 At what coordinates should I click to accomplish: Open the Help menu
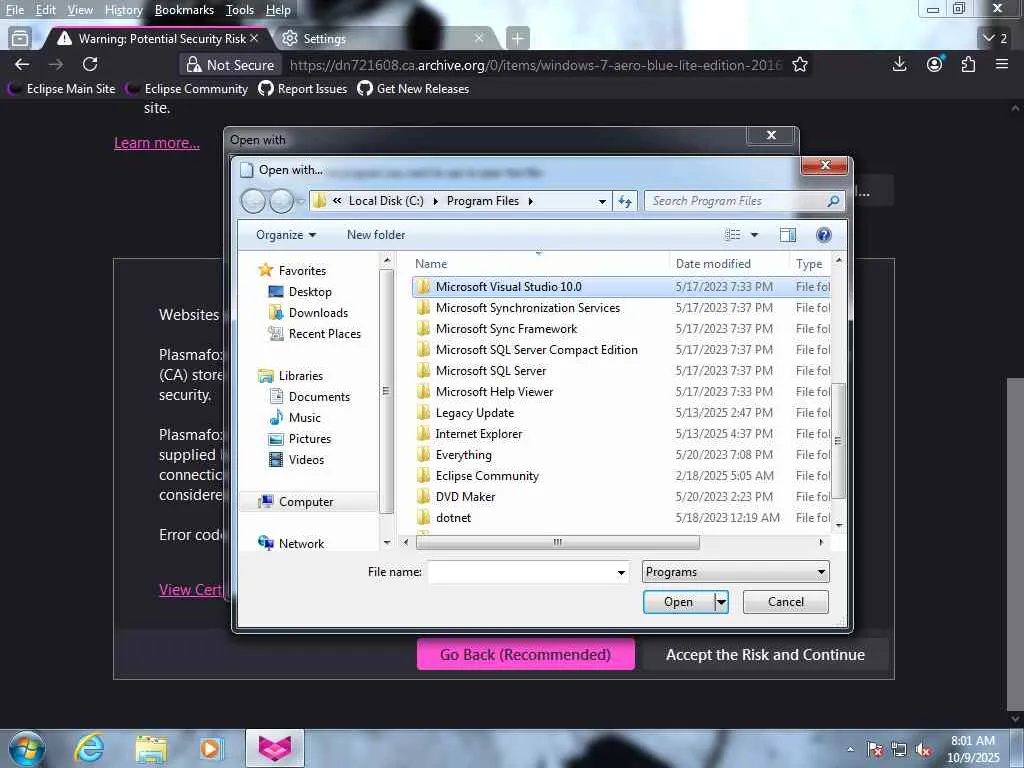click(278, 10)
